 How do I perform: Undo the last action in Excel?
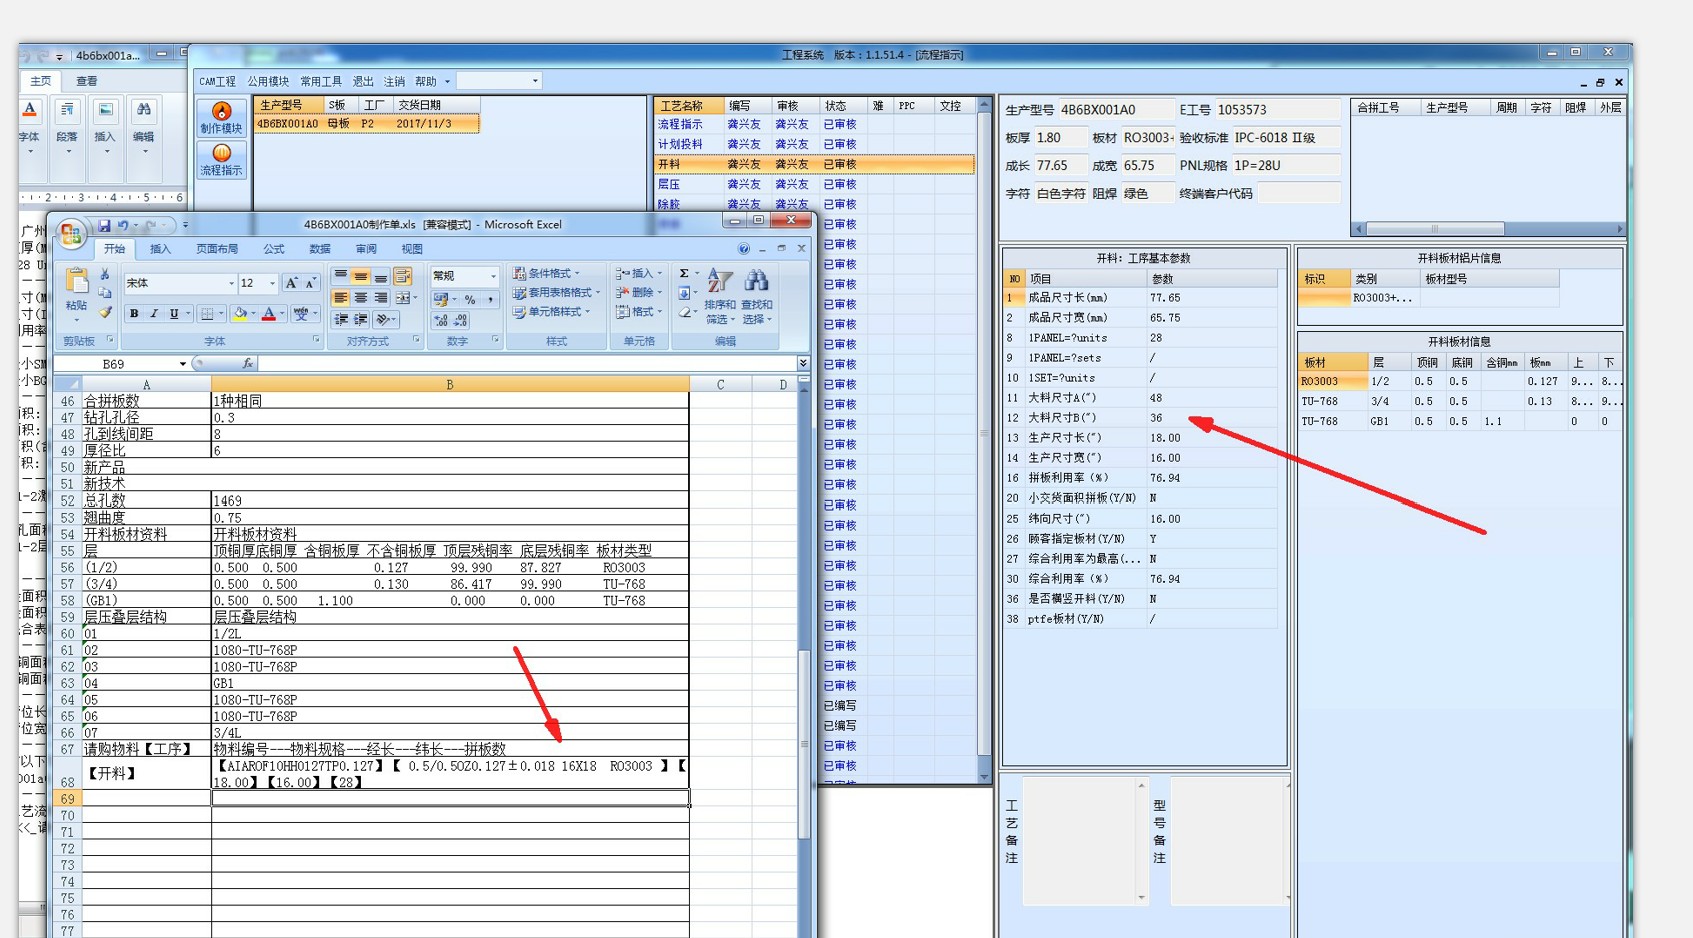pos(122,226)
